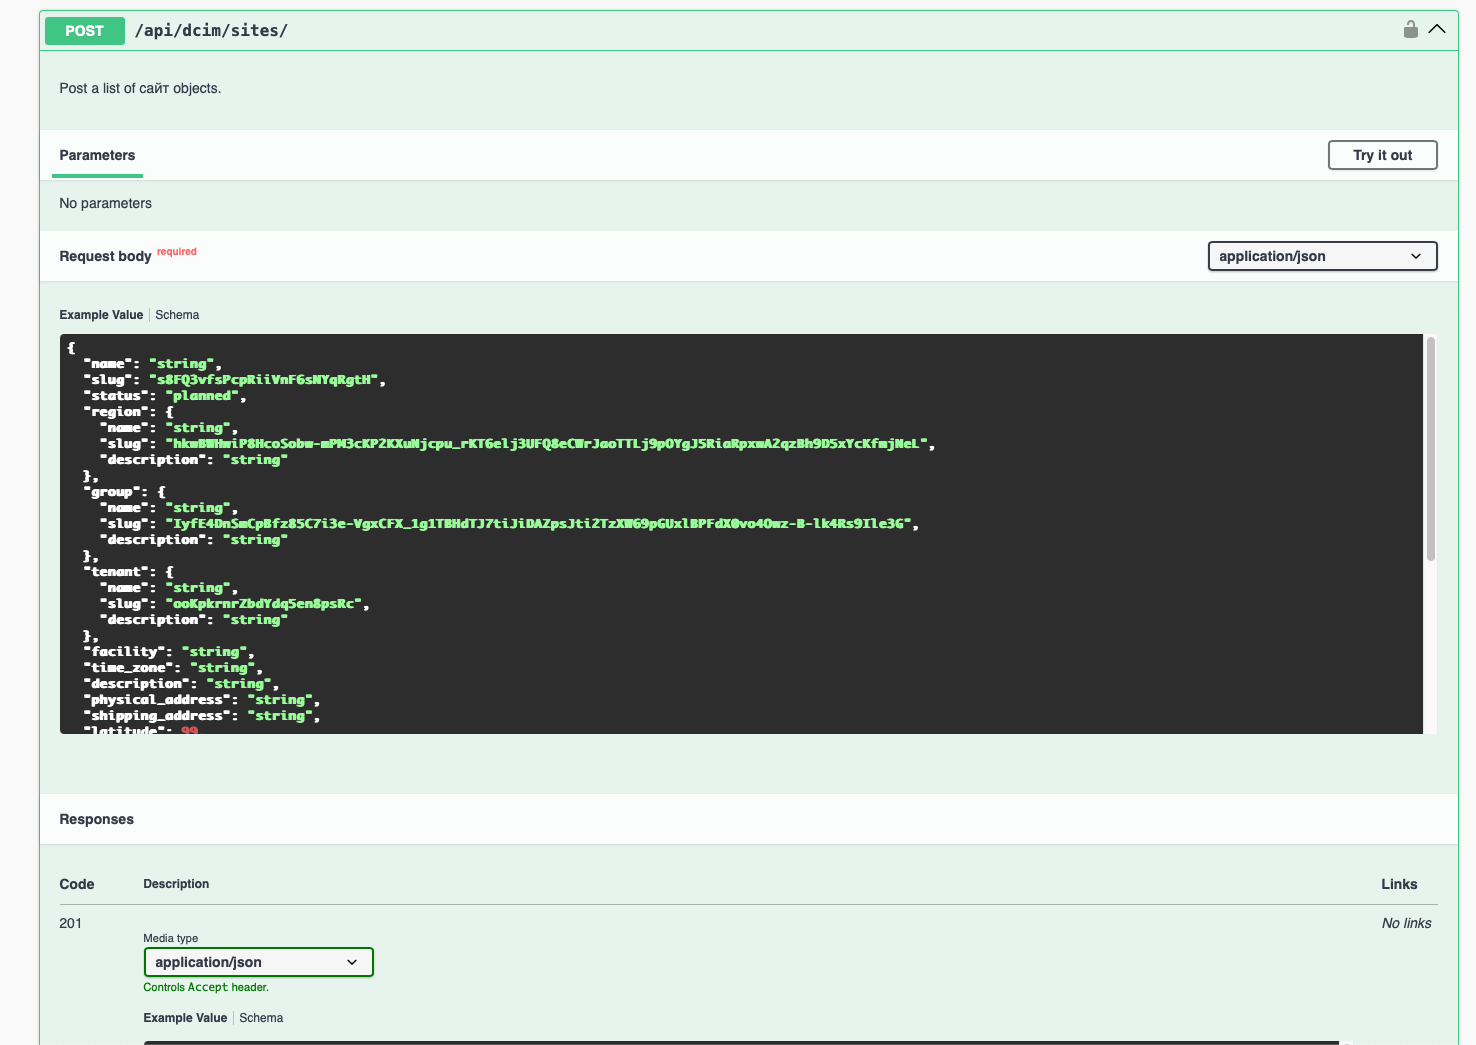Click the authorization lock icon

tap(1410, 29)
